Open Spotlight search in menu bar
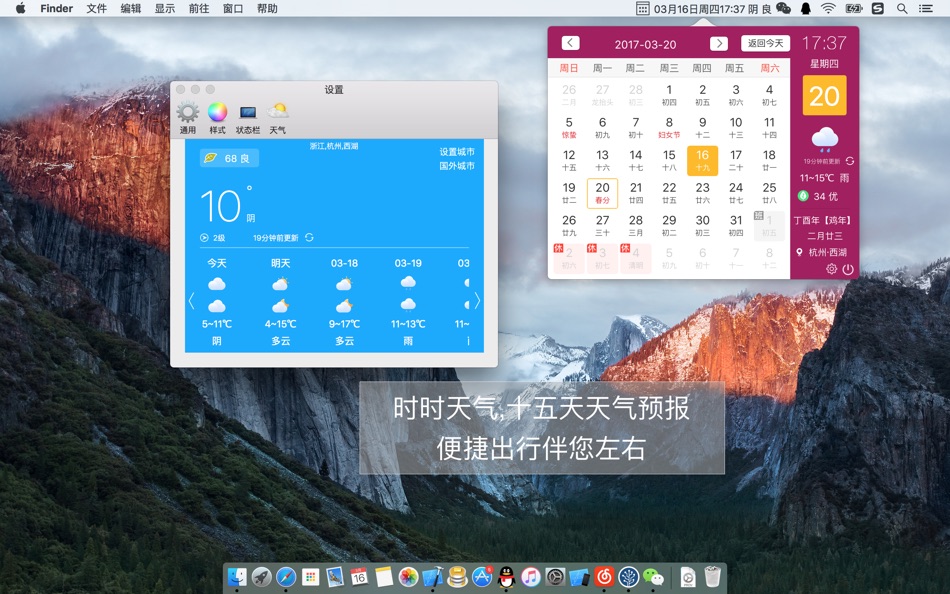Screen dimensions: 950x594 [902, 8]
